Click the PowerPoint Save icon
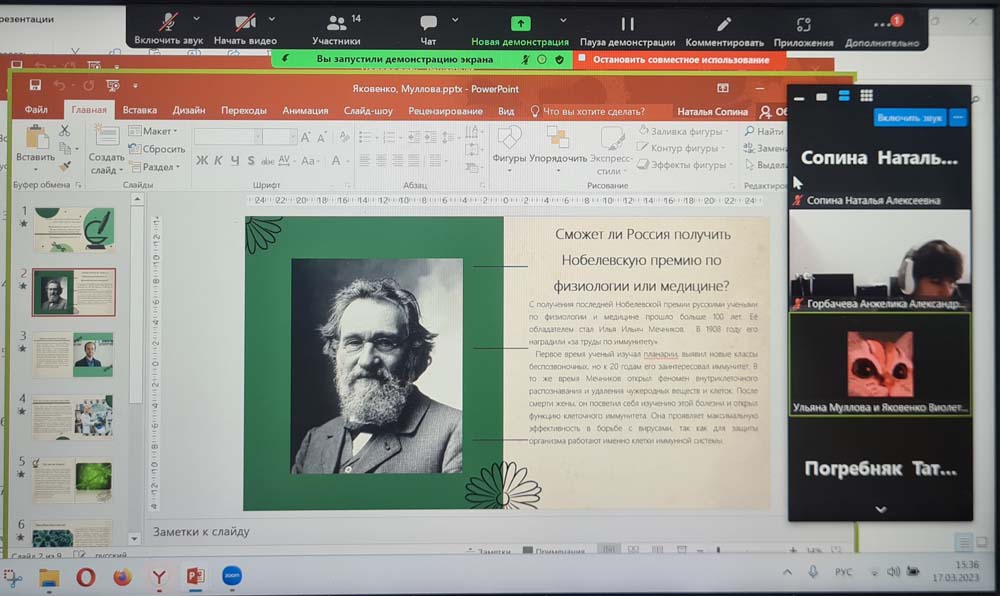The height and width of the screenshot is (596, 1000). [x=35, y=86]
